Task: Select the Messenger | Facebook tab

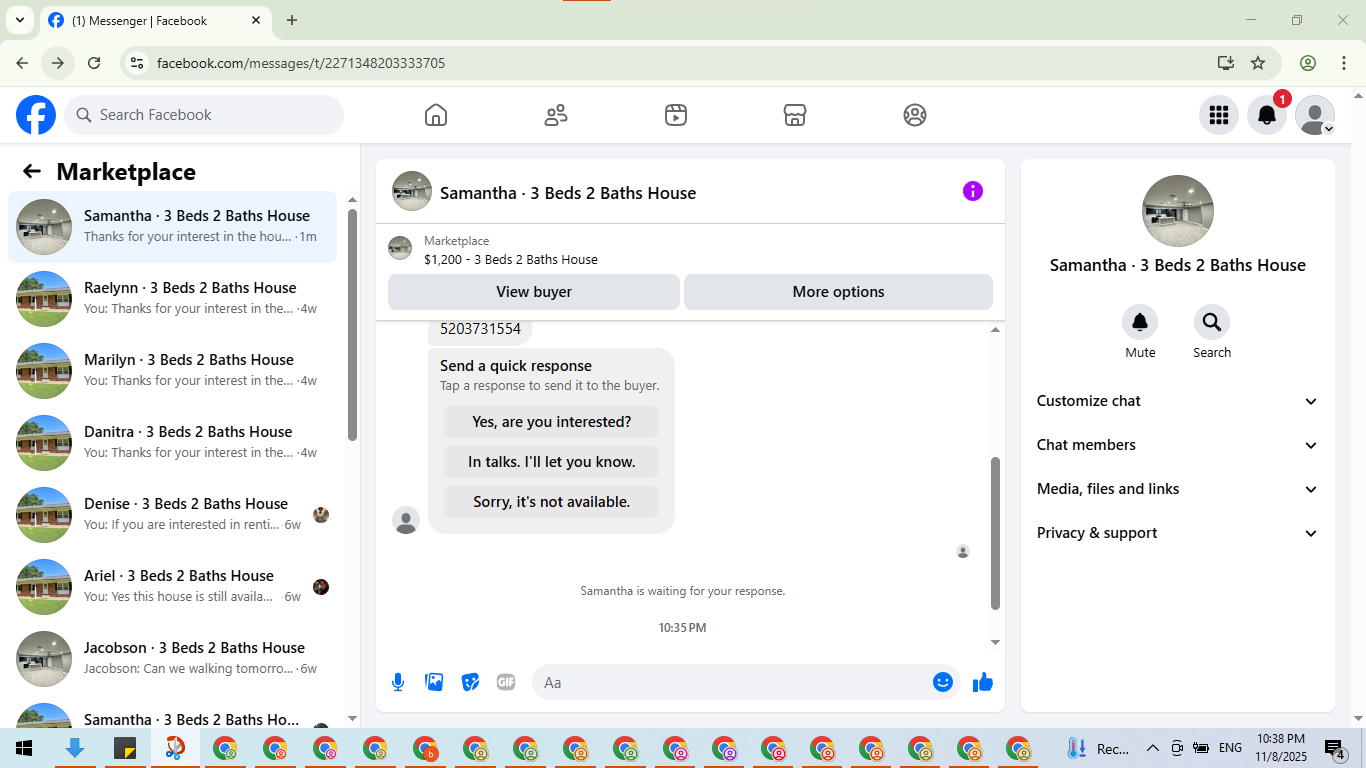Action: (x=155, y=20)
